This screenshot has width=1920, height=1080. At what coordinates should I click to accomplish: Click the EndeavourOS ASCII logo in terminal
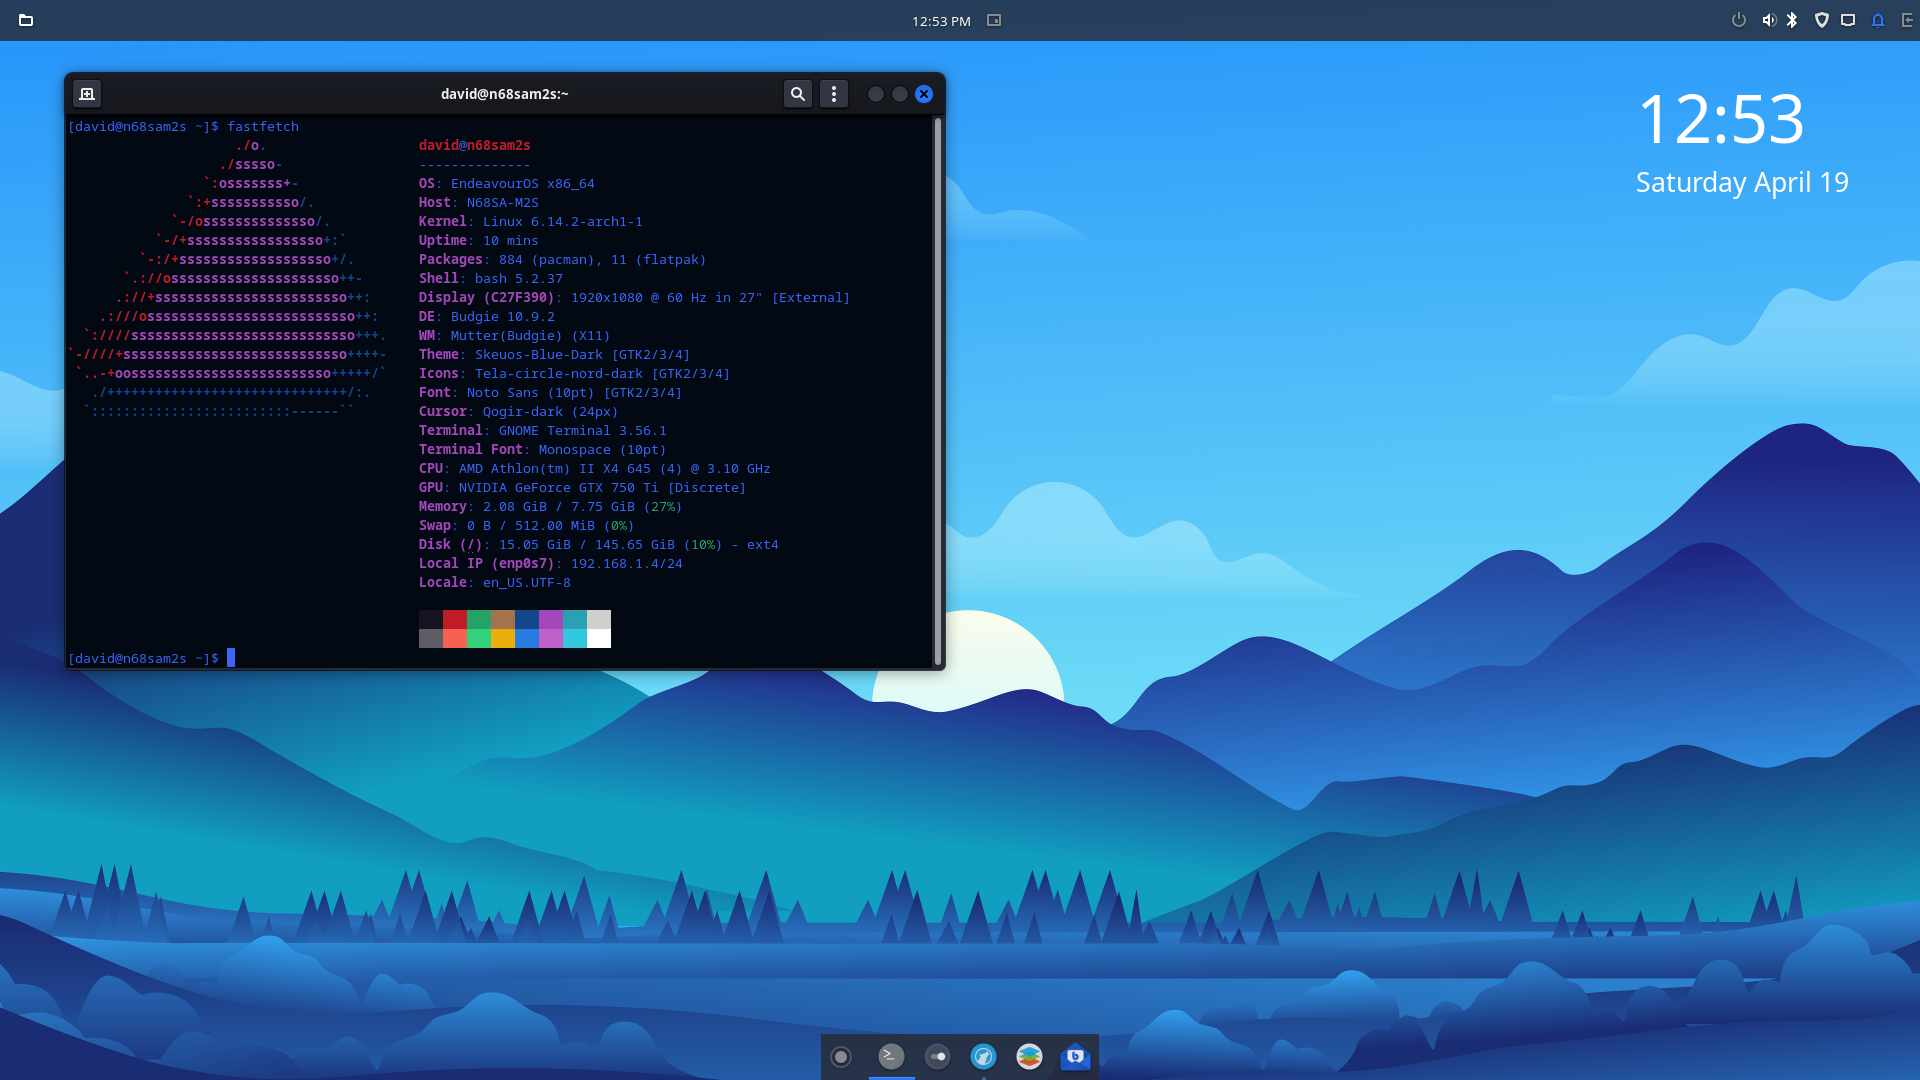pyautogui.click(x=228, y=279)
